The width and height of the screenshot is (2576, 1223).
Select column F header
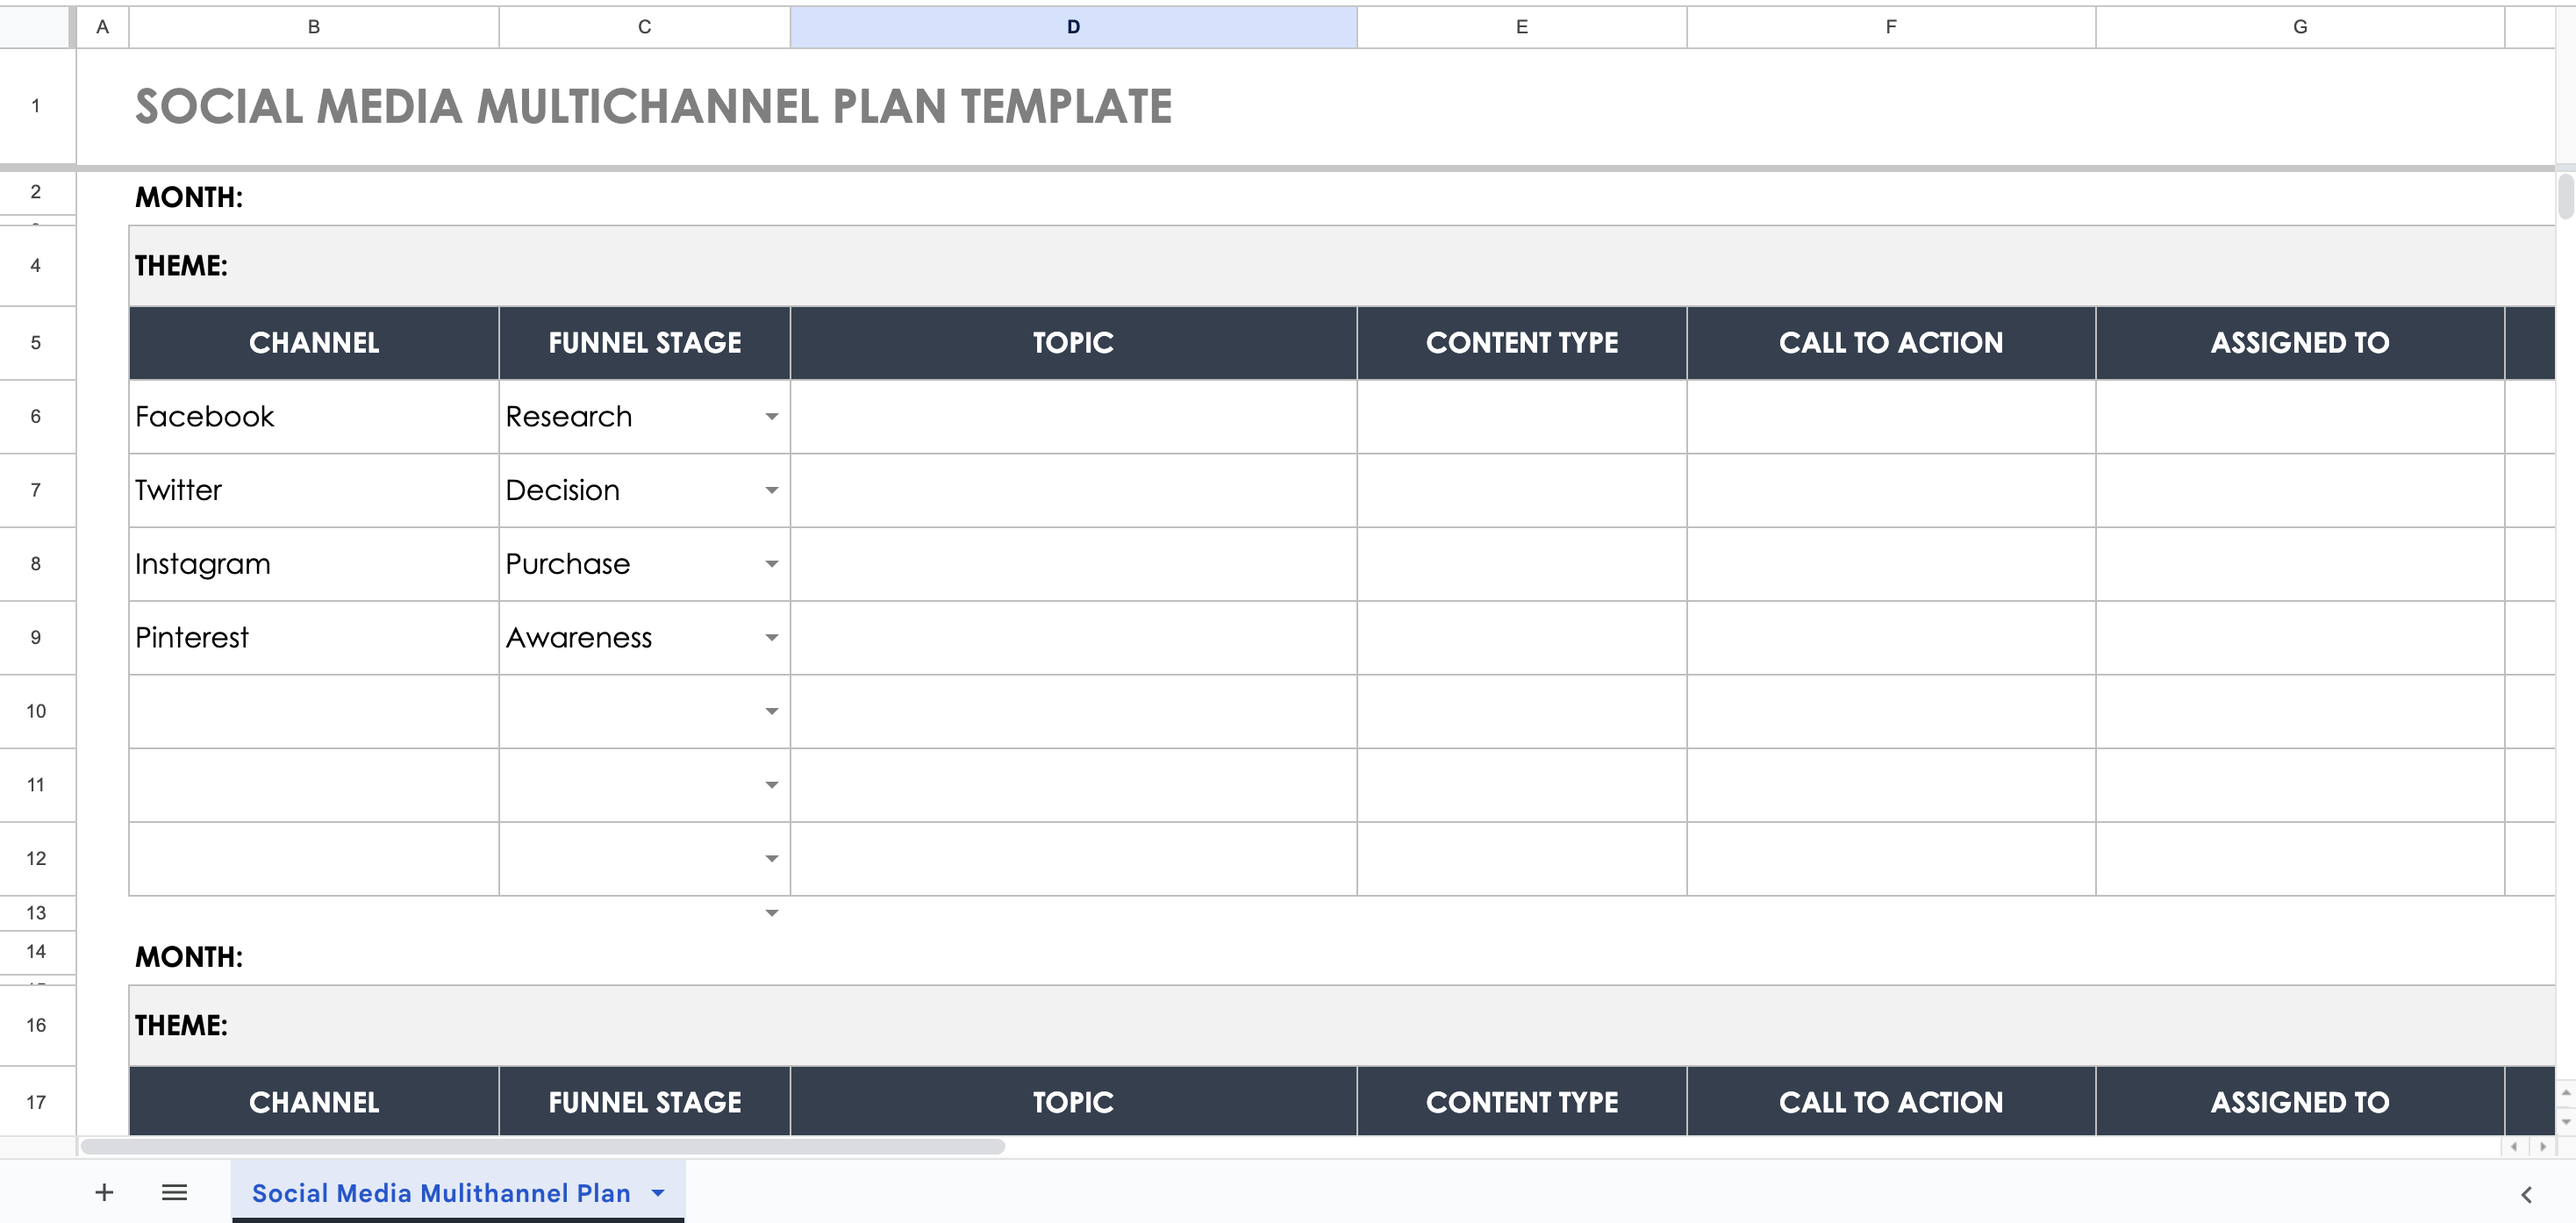(1890, 27)
